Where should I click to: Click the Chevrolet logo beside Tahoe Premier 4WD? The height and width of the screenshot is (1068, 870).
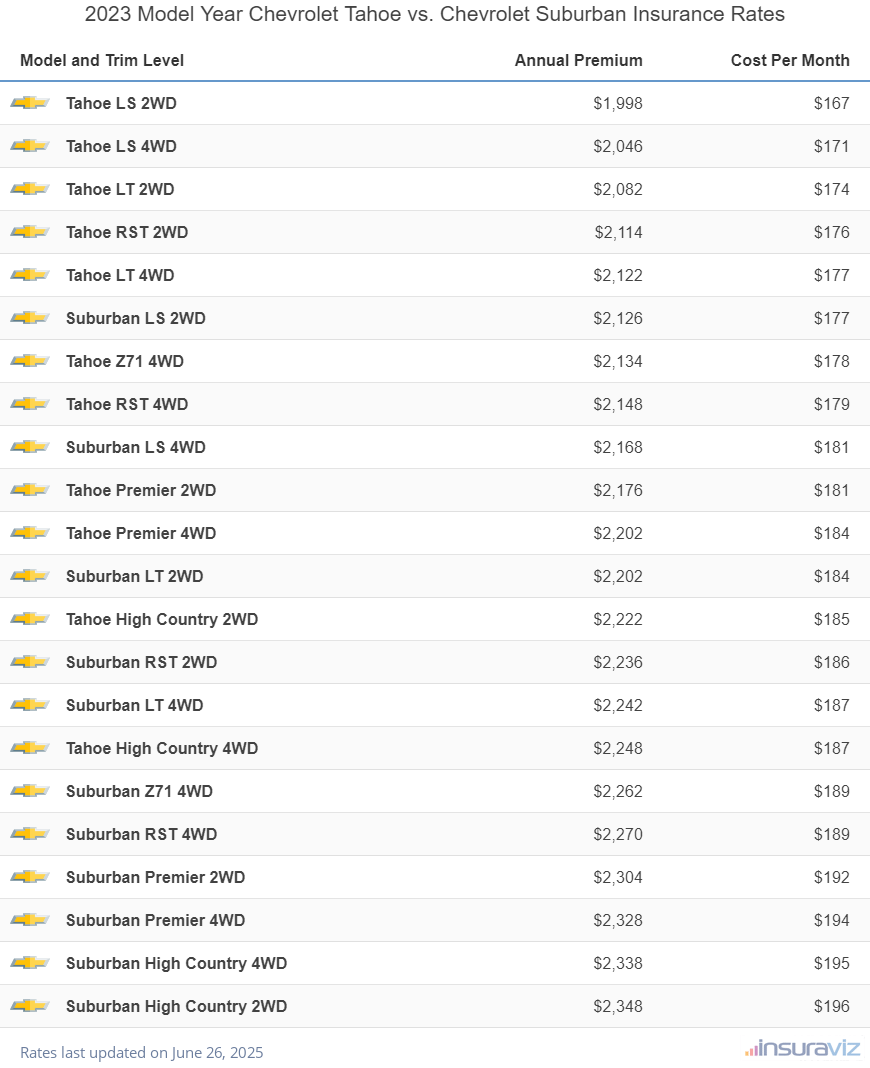point(30,533)
